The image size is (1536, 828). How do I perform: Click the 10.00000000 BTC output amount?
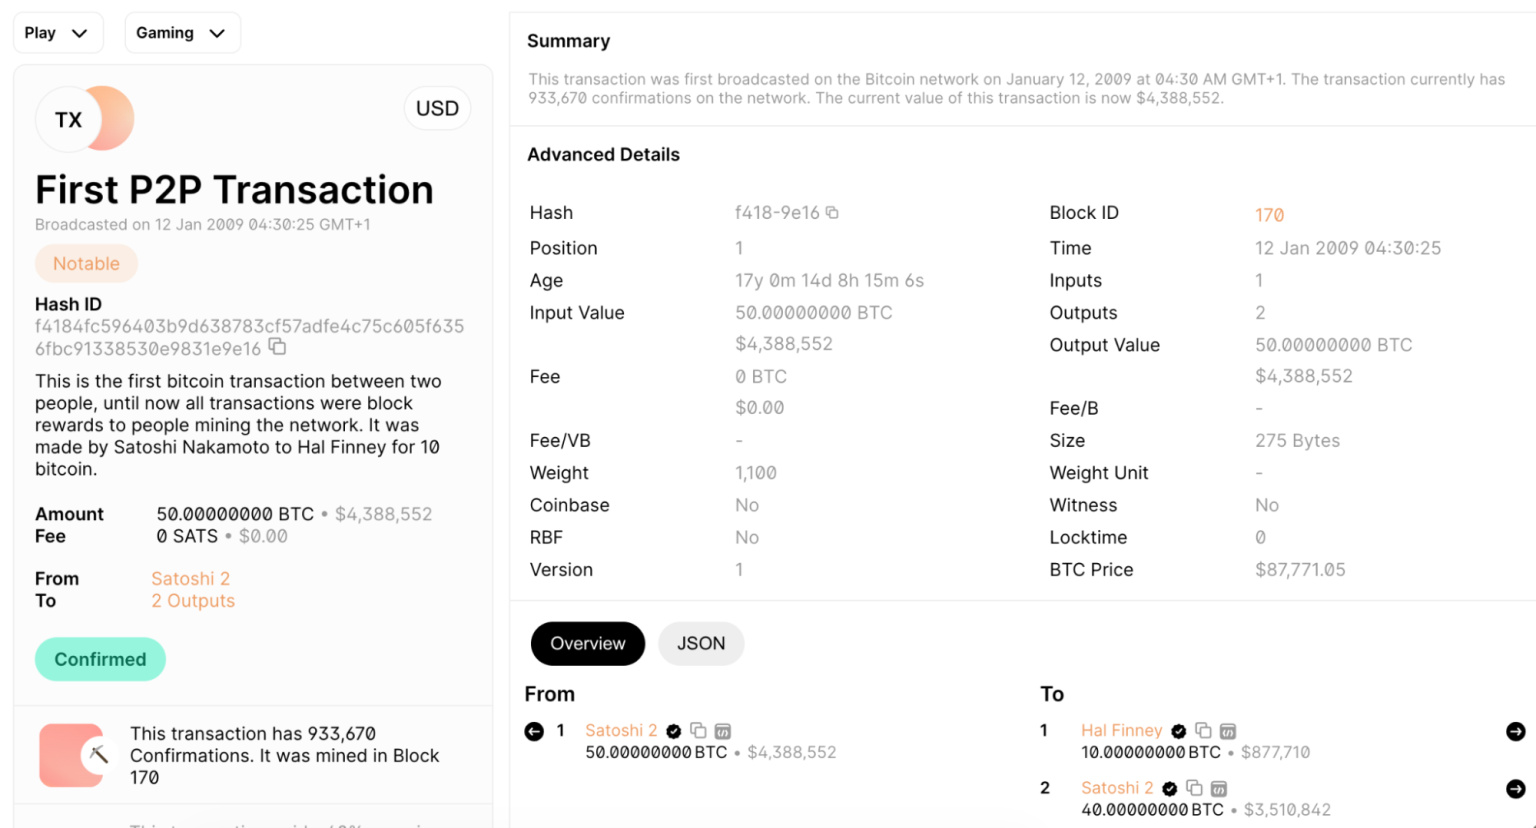[x=1151, y=752]
